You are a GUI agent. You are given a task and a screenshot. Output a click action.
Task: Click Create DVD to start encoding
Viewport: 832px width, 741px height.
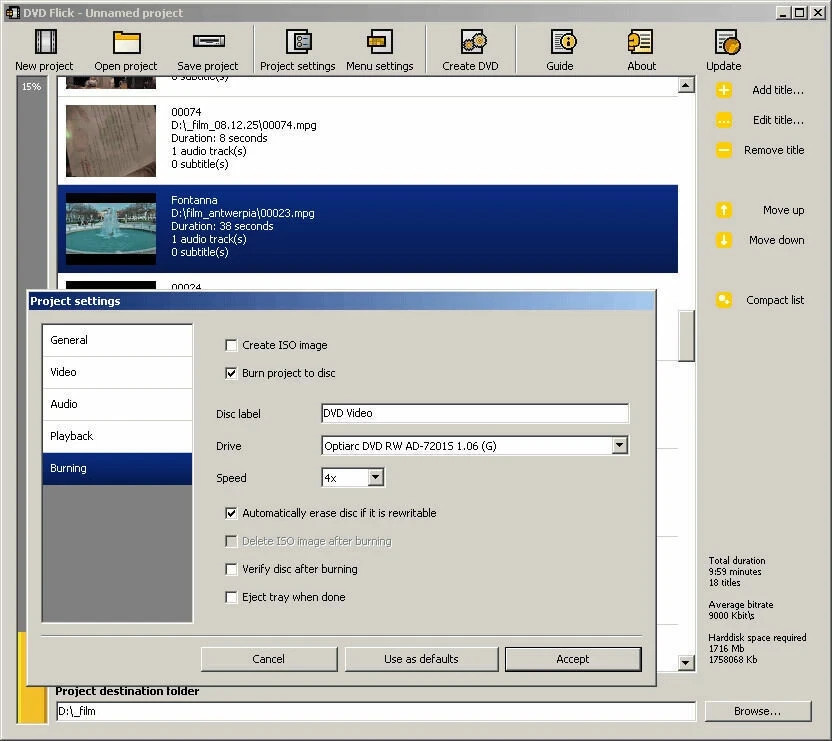pyautogui.click(x=470, y=48)
